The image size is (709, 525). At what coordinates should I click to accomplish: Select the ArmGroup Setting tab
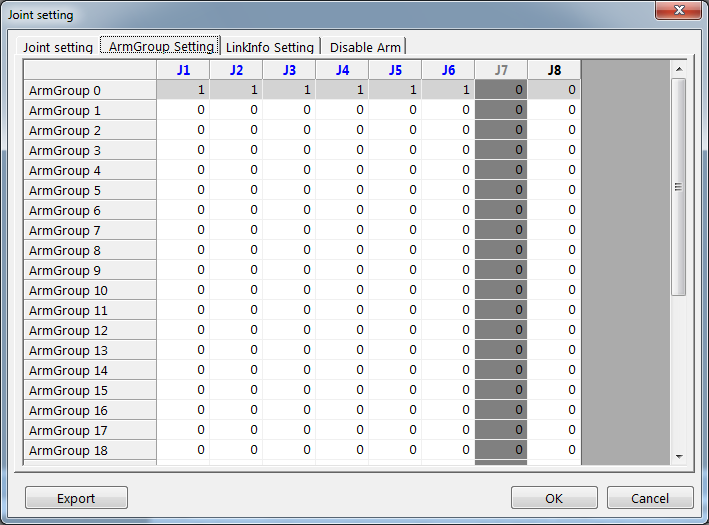click(x=161, y=46)
